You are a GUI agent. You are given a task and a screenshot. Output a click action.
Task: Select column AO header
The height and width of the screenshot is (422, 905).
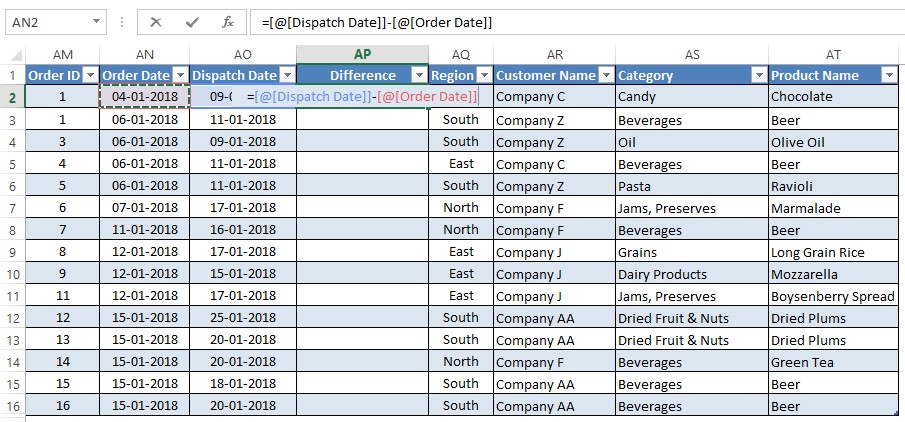point(243,55)
